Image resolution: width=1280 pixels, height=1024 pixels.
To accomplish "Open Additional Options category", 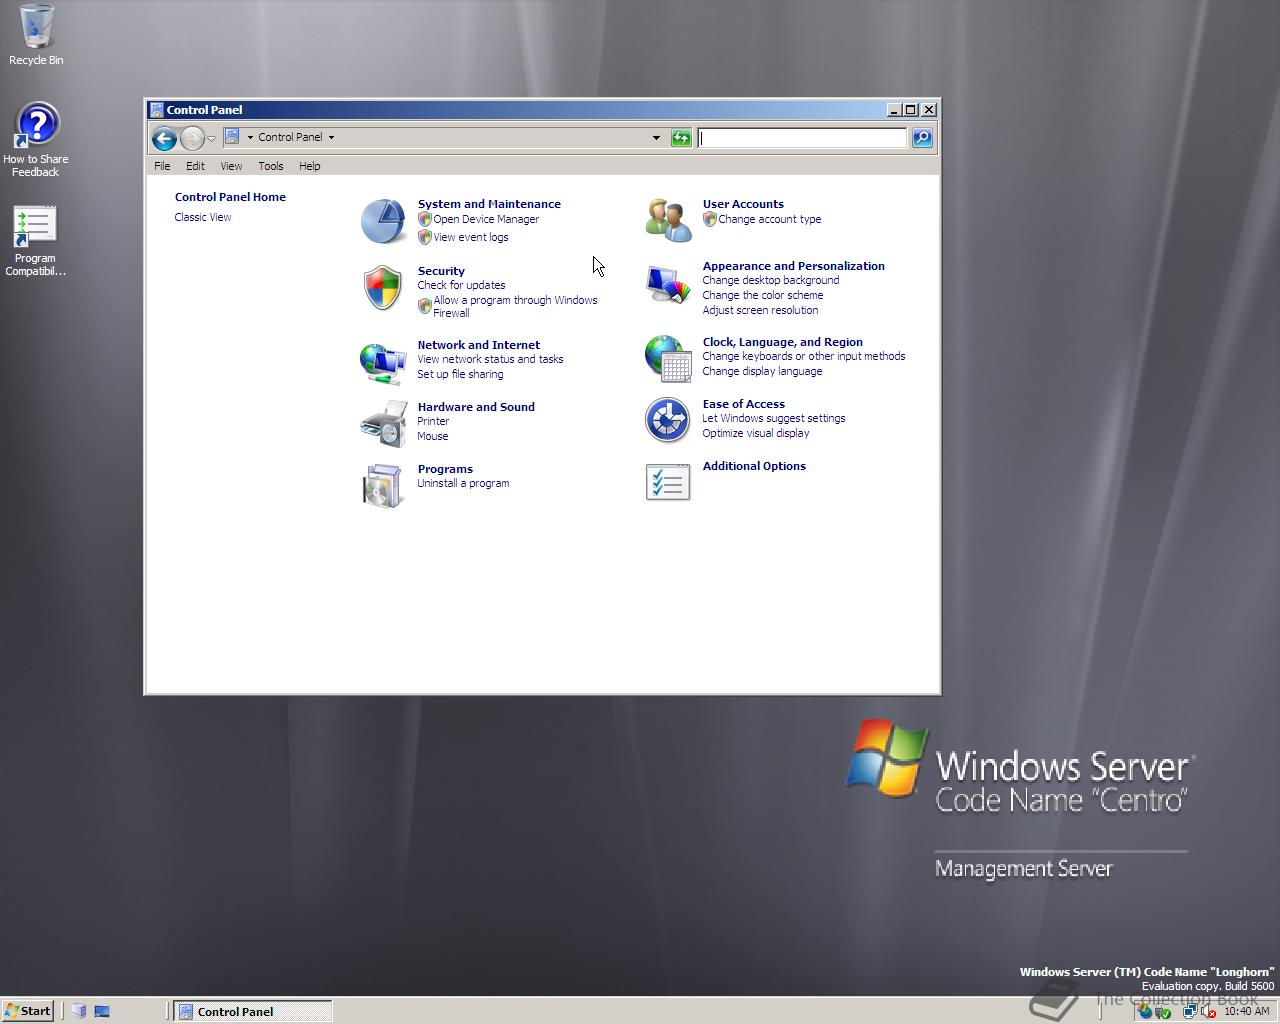I will coord(754,466).
